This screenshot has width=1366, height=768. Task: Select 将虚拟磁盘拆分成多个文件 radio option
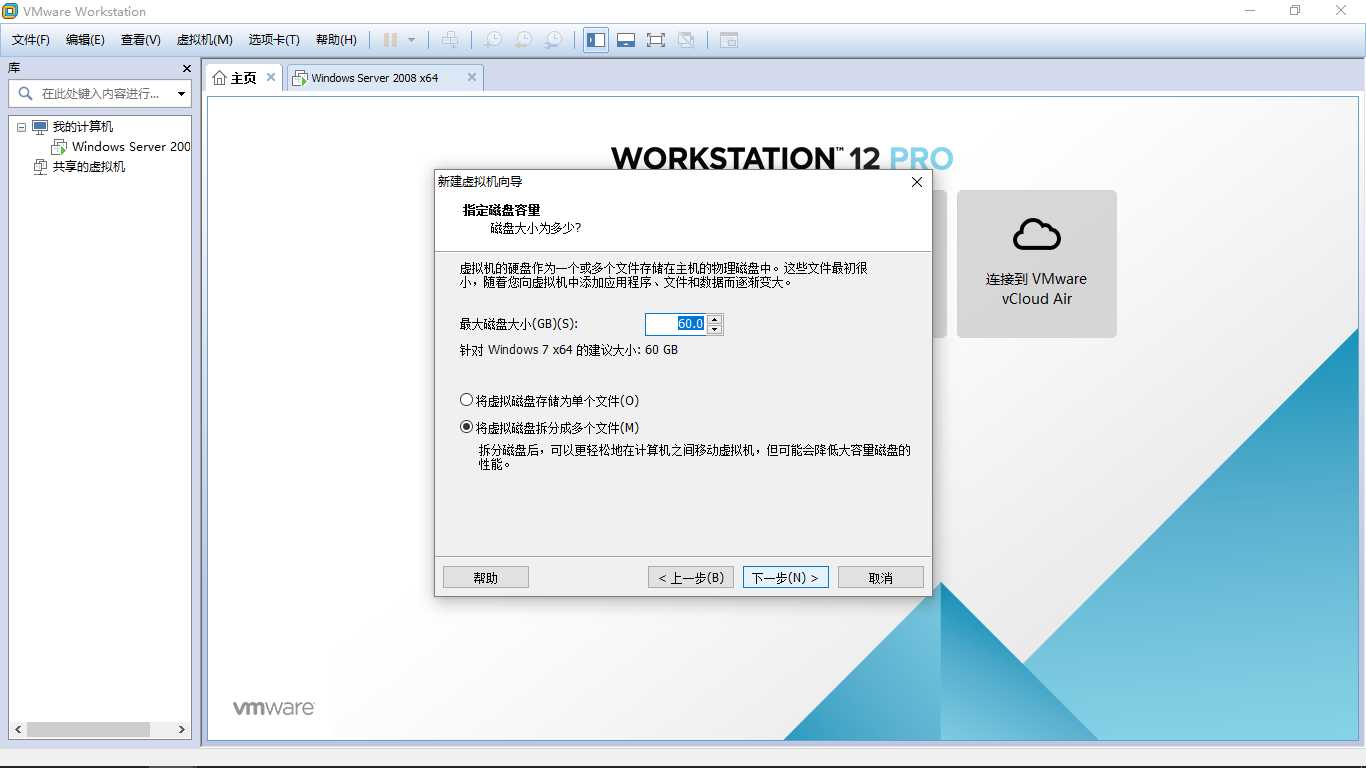point(549,427)
